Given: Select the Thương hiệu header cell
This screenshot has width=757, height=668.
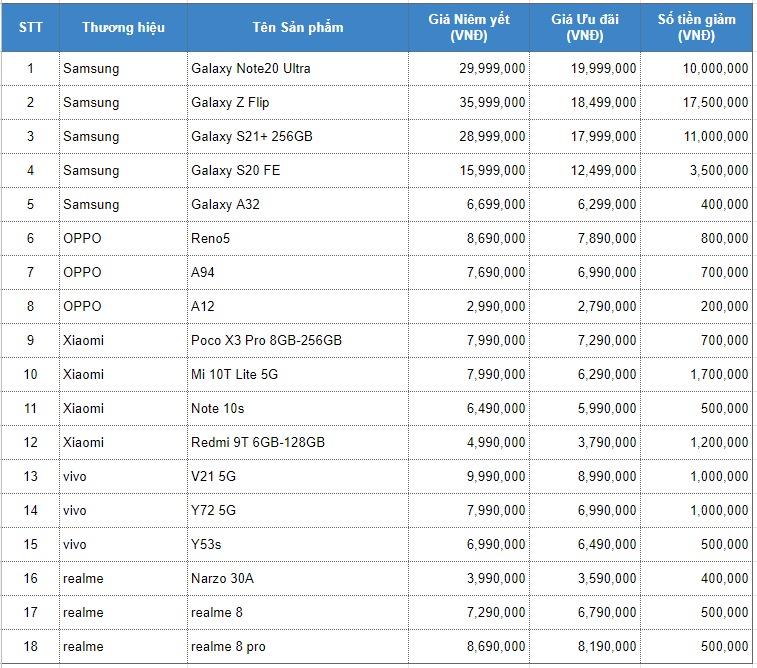Looking at the screenshot, I should [x=123, y=28].
